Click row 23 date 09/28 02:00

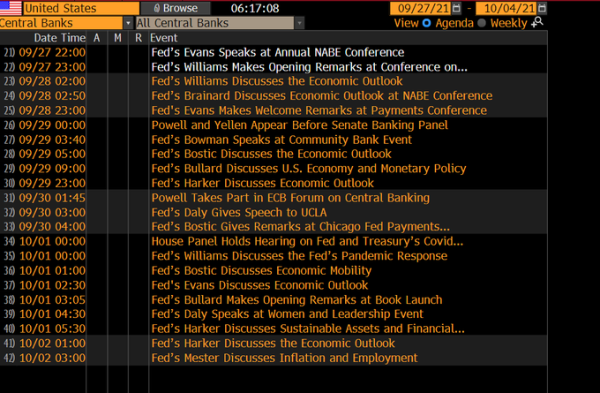click(x=52, y=81)
